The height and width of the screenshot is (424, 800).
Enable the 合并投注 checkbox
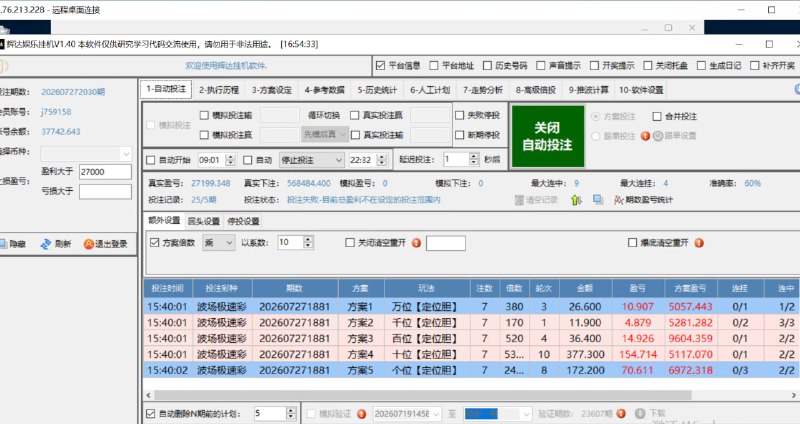657,116
